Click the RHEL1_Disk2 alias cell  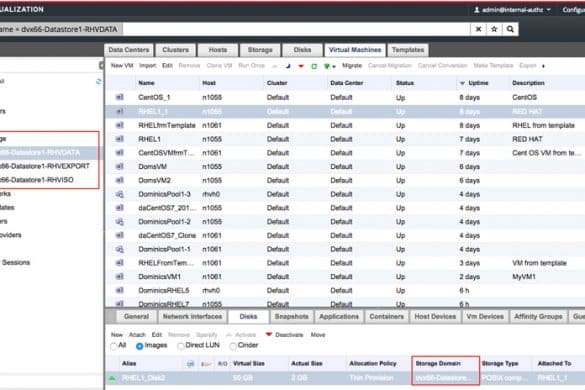(x=143, y=378)
